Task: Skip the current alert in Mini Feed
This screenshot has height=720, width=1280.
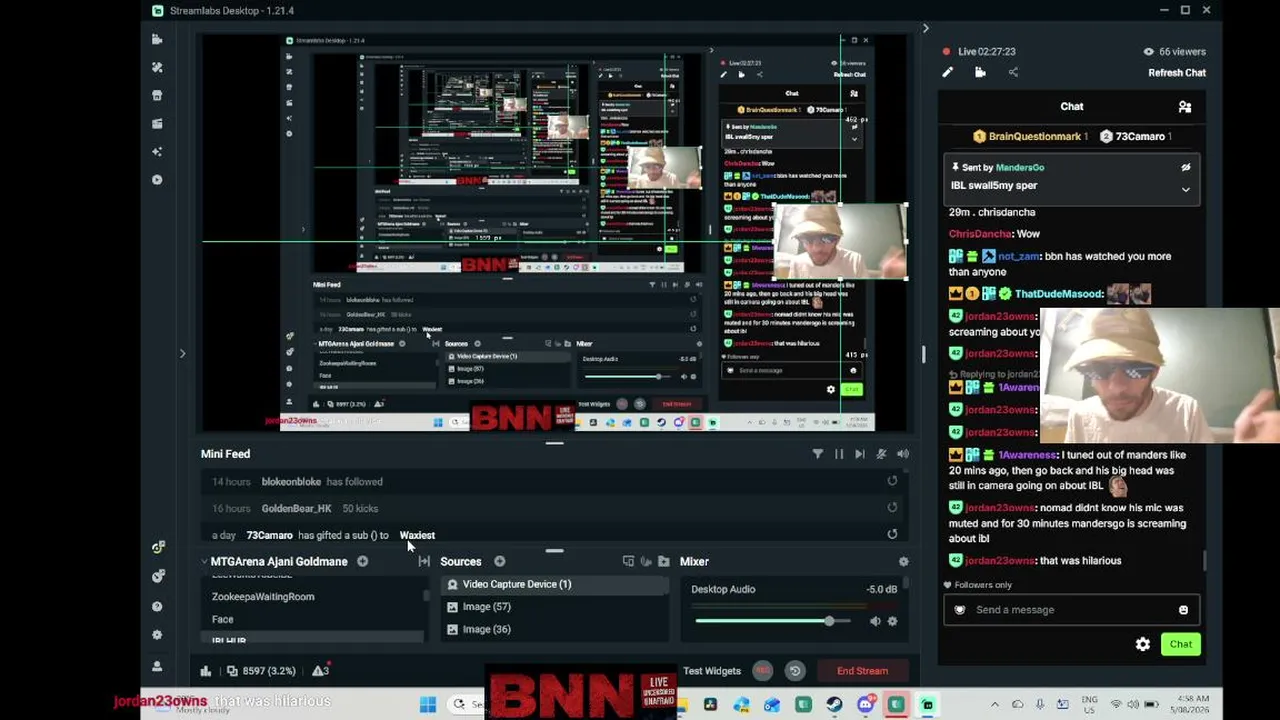Action: point(860,454)
